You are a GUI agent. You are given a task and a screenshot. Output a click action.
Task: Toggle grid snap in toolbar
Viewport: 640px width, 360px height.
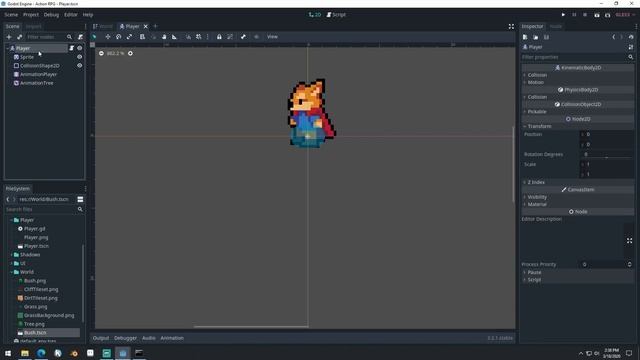coord(198,37)
